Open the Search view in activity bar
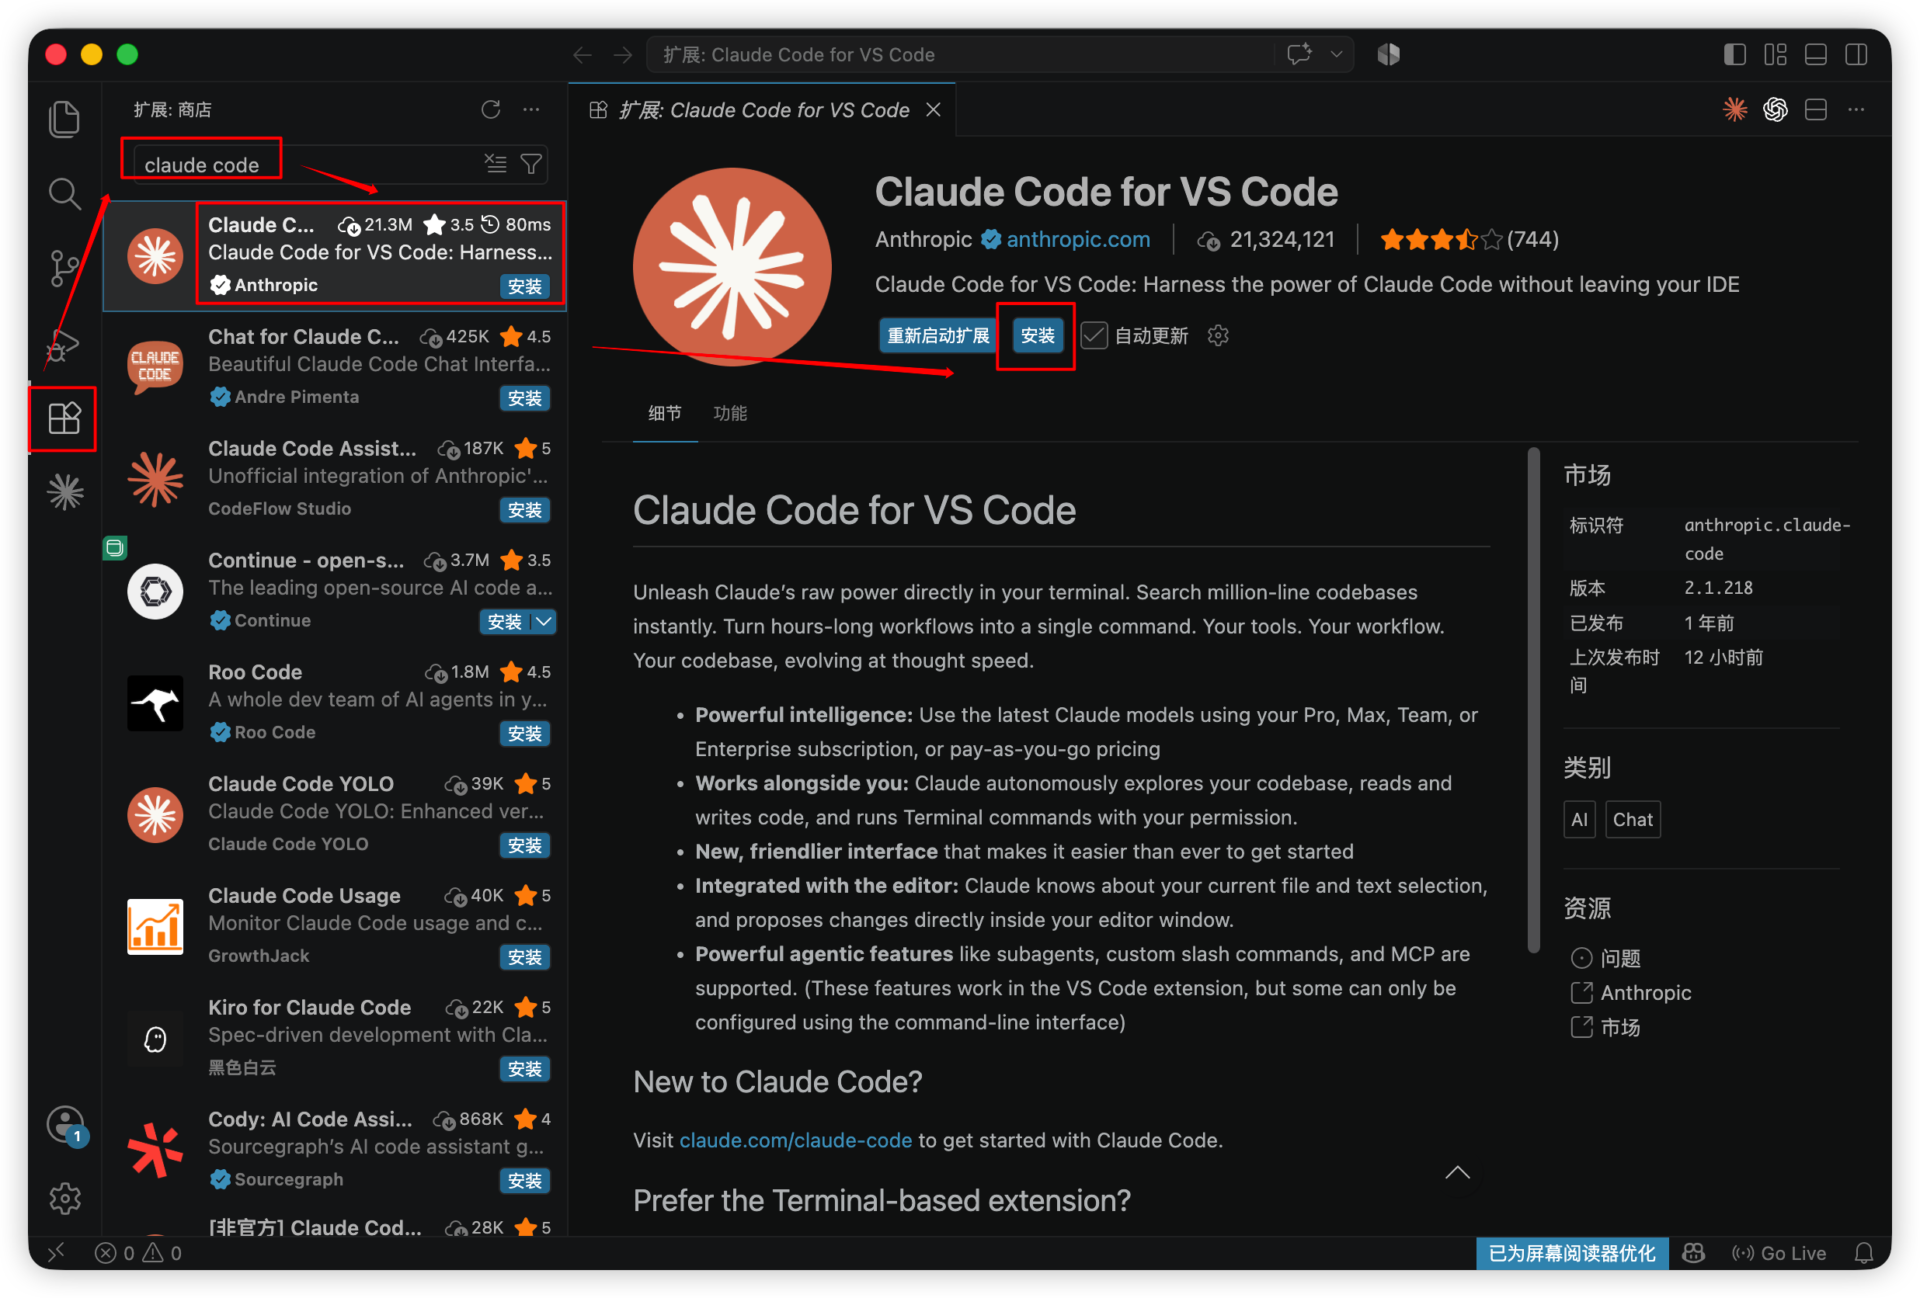 click(x=65, y=194)
